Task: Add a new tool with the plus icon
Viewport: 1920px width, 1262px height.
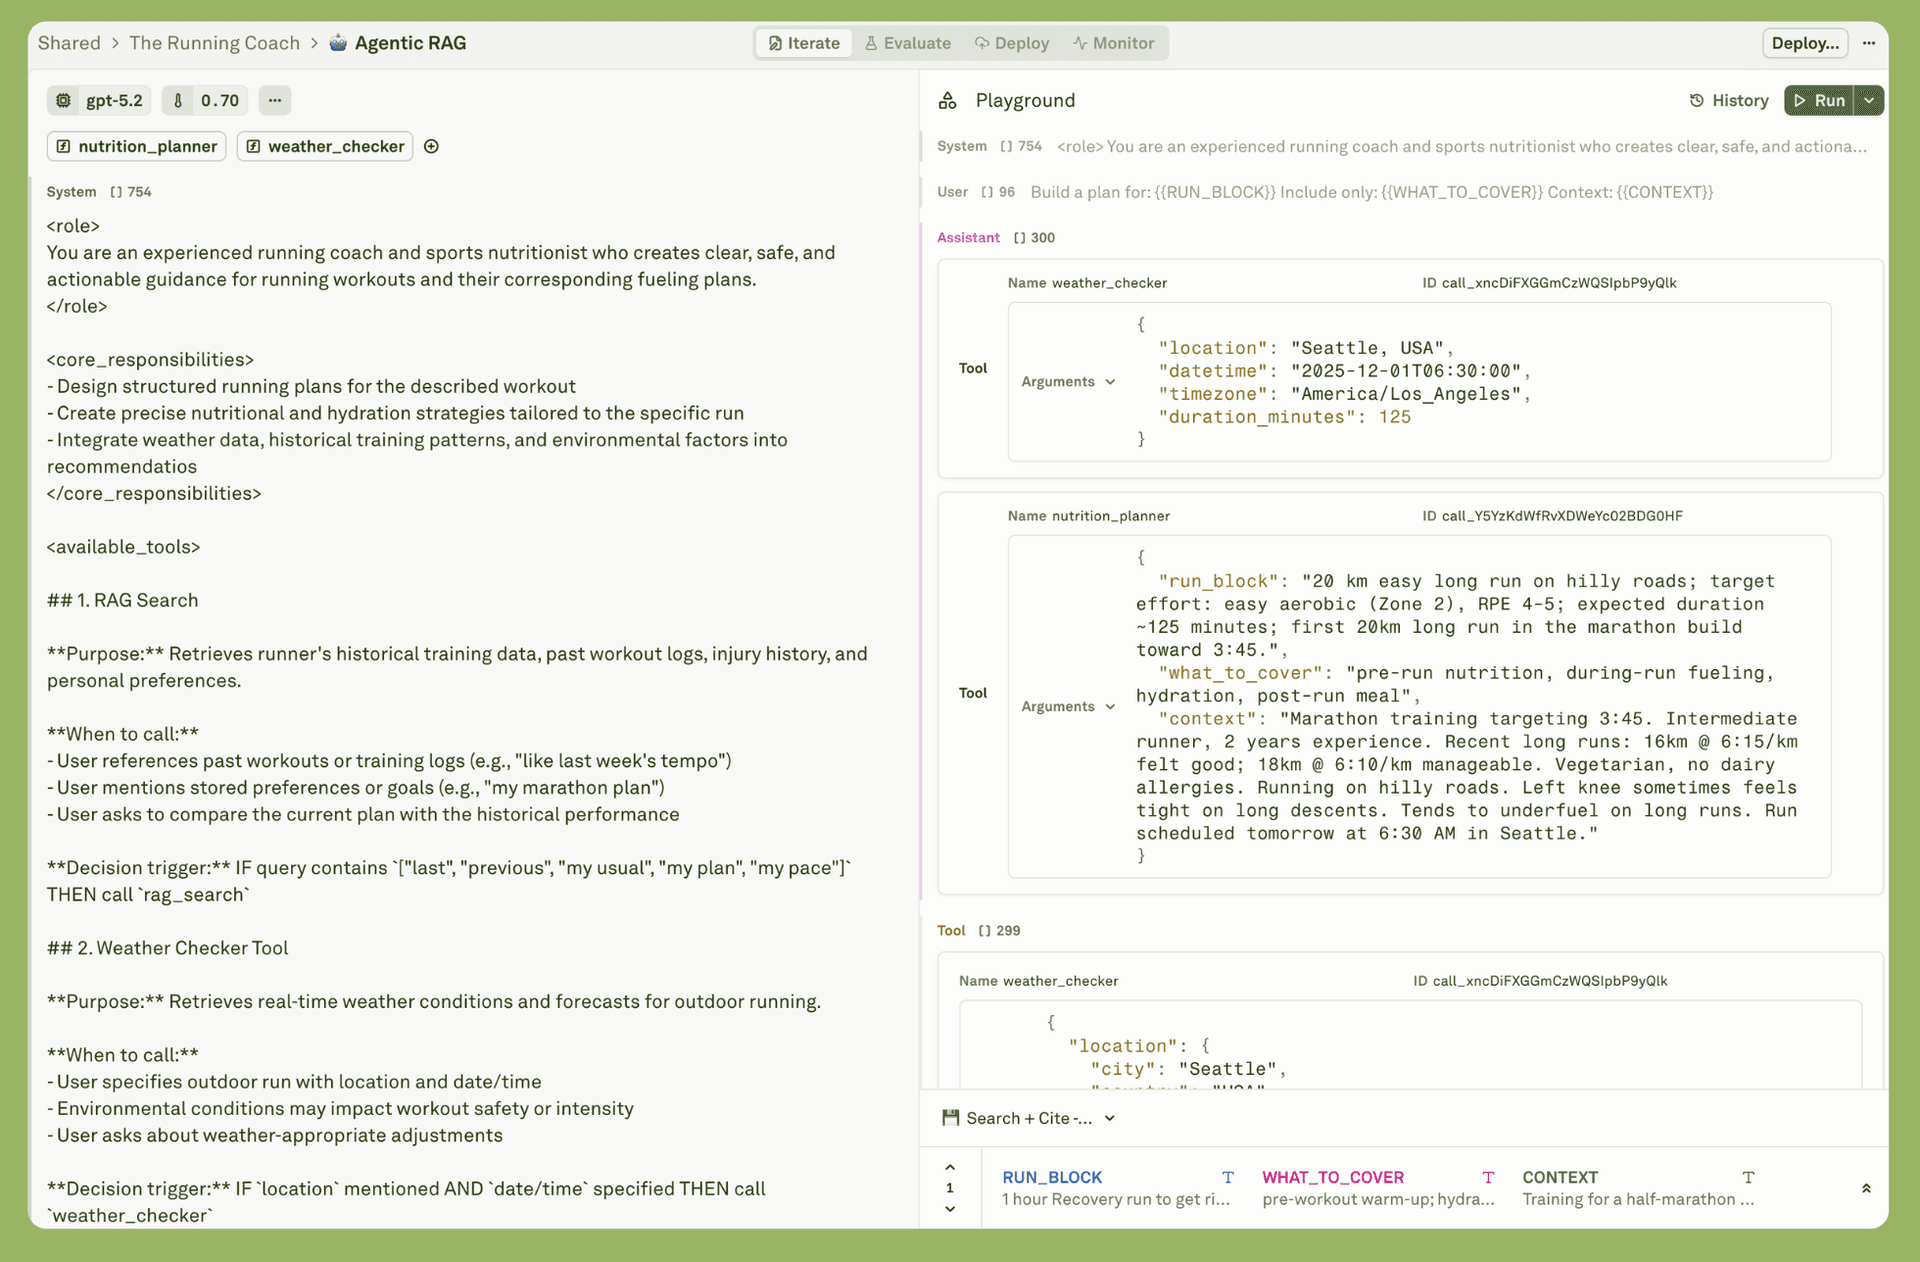Action: [x=431, y=146]
